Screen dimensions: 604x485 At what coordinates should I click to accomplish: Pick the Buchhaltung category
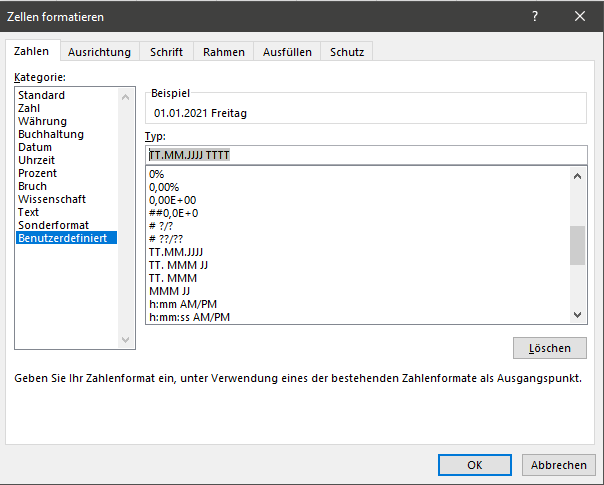click(x=66, y=134)
